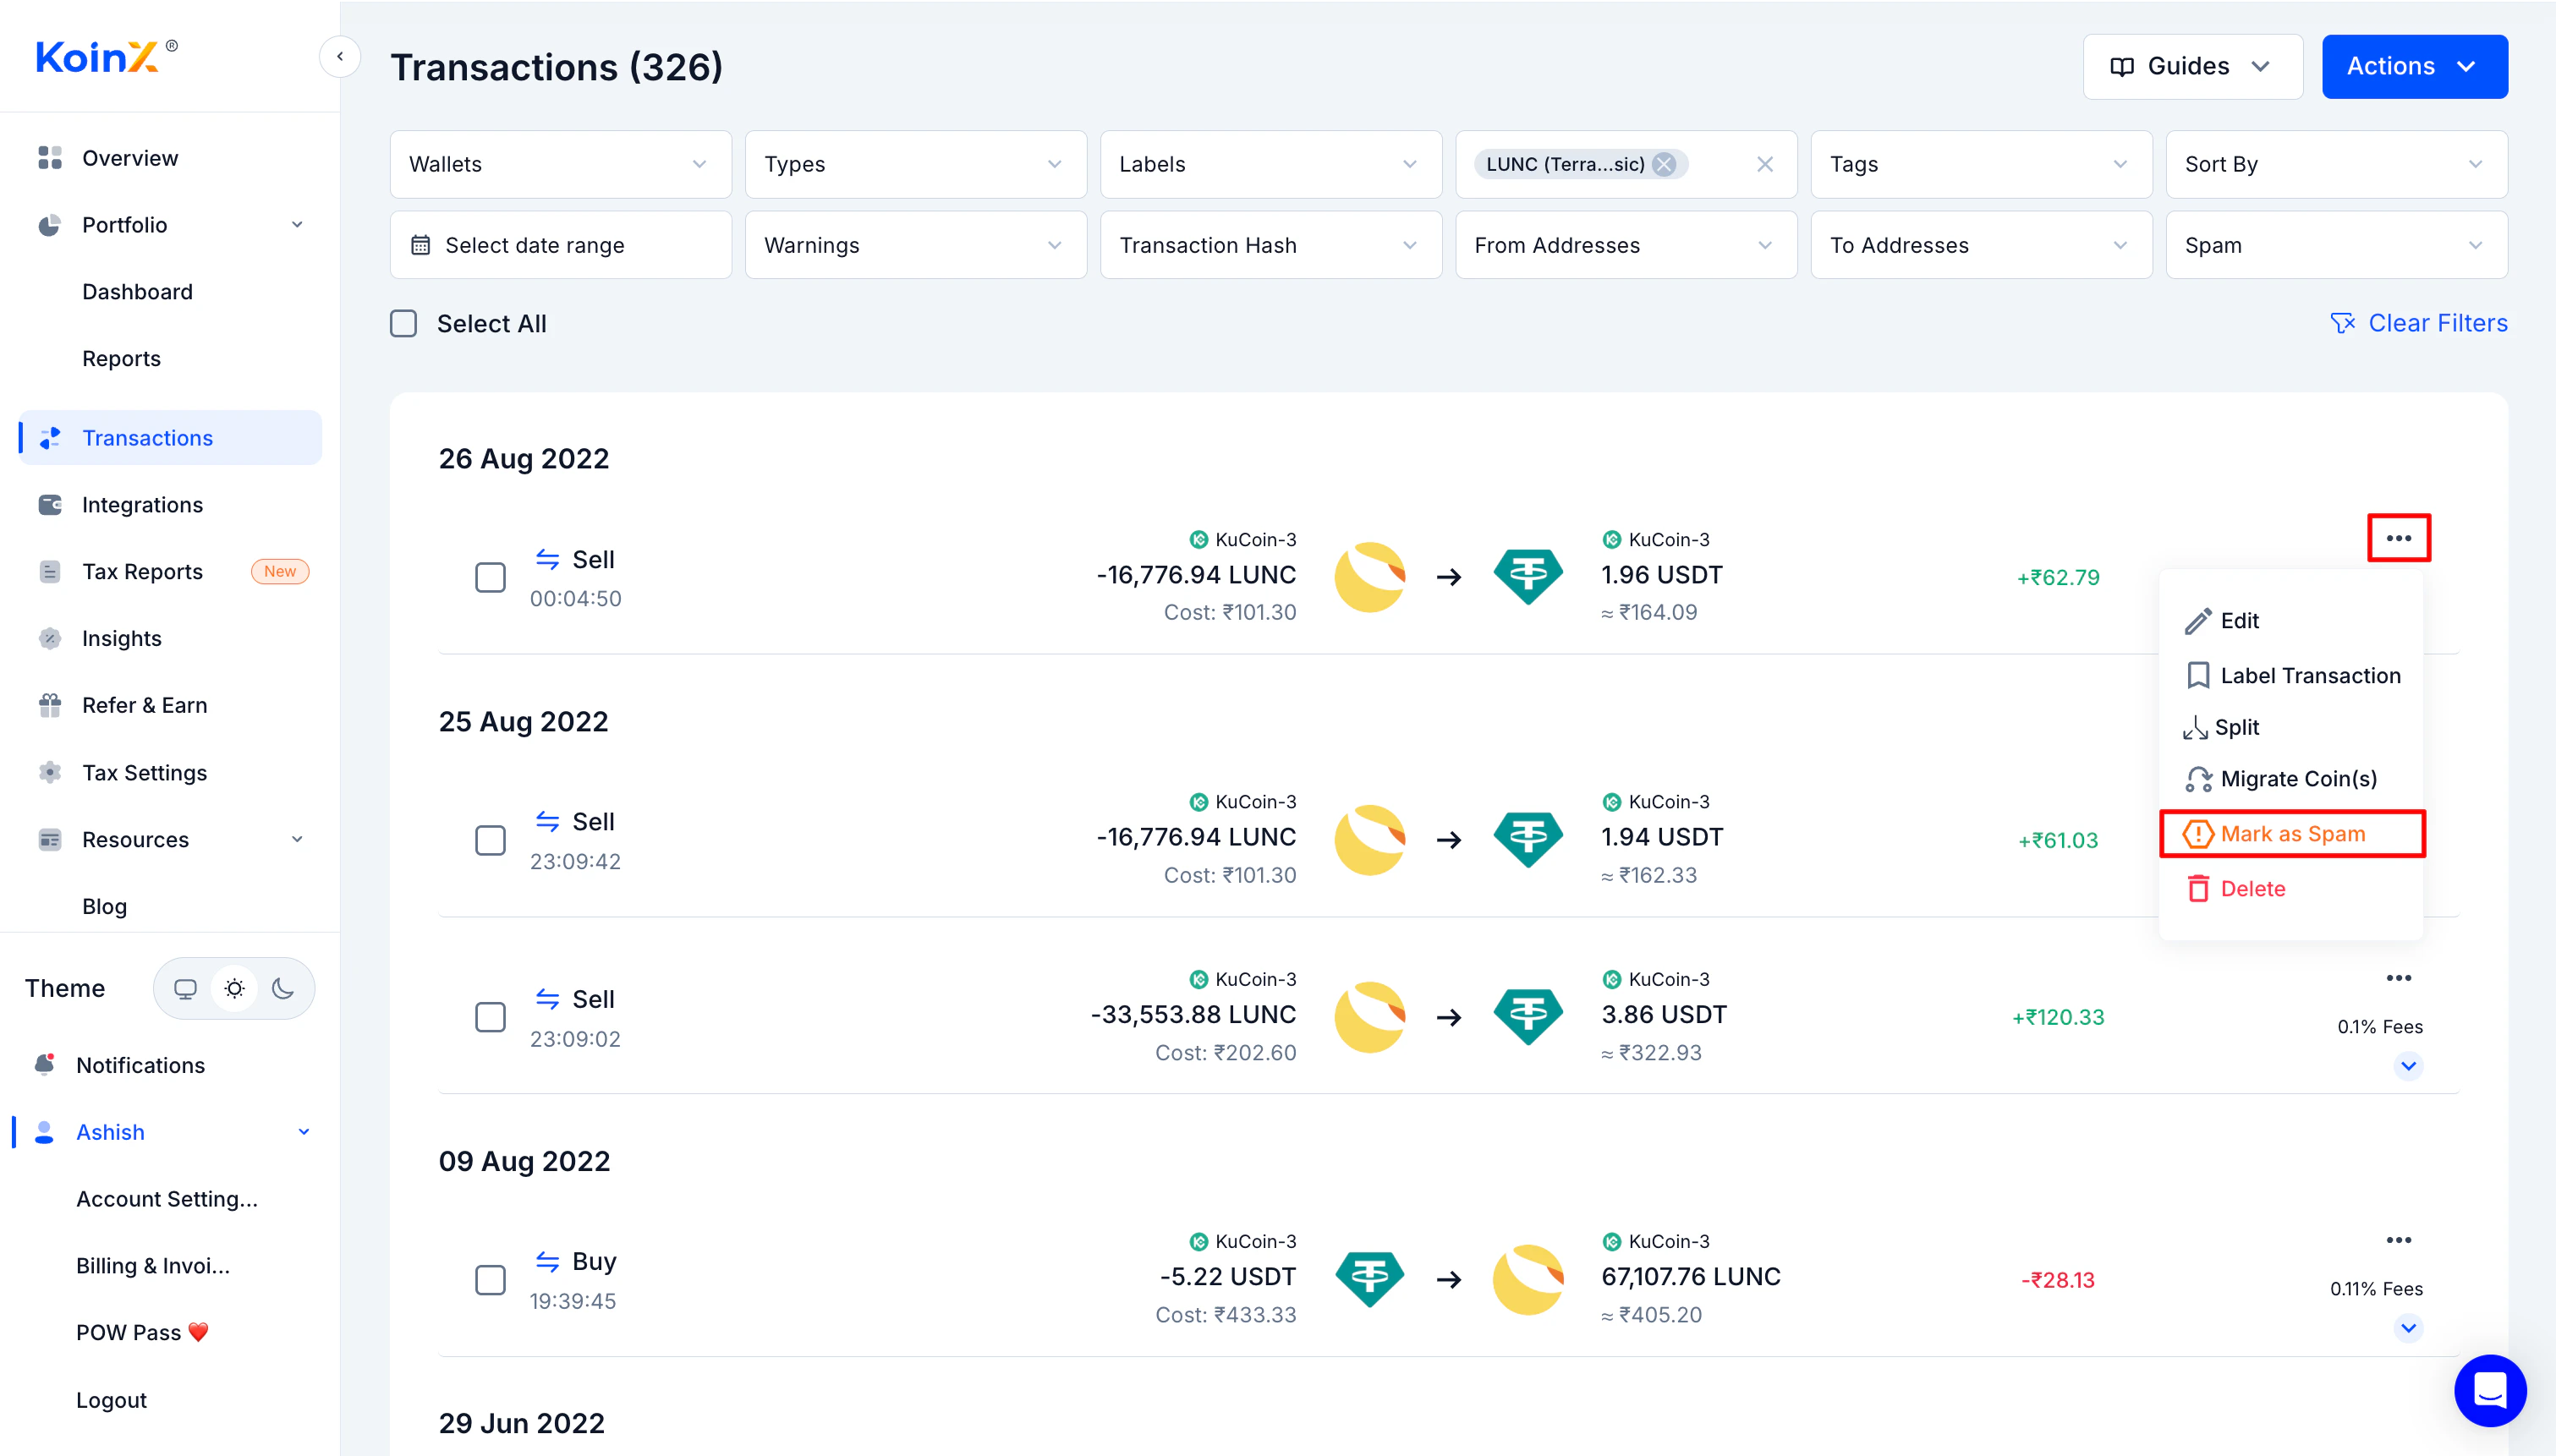The image size is (2556, 1456).
Task: Go to Tax Reports in sidebar
Action: pos(142,571)
